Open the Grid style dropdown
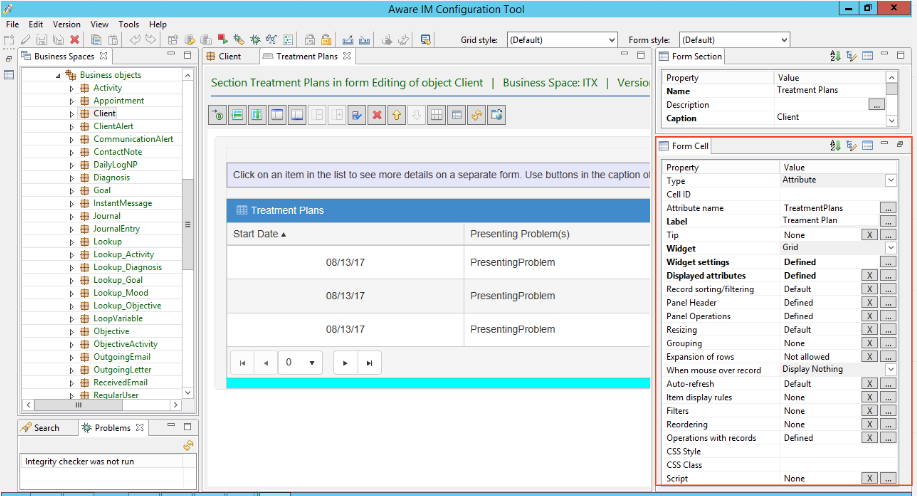 tap(561, 40)
